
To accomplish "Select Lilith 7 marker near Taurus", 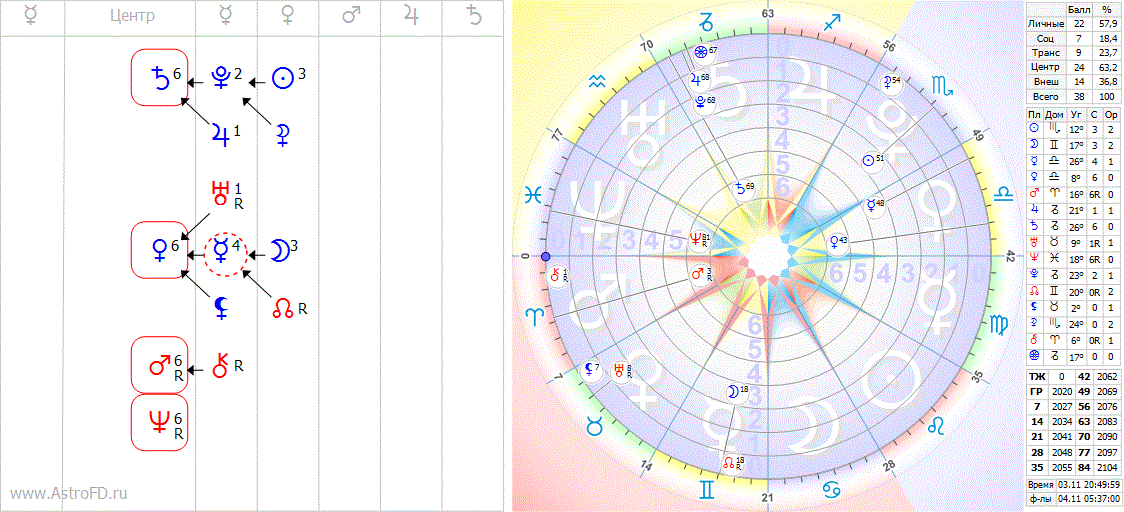I will pos(590,370).
